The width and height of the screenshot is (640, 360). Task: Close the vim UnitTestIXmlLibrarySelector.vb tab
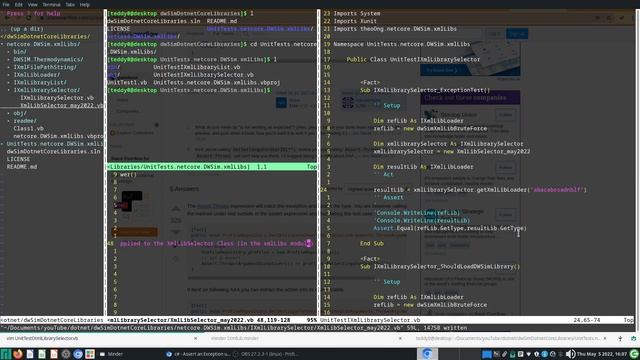click(196, 338)
